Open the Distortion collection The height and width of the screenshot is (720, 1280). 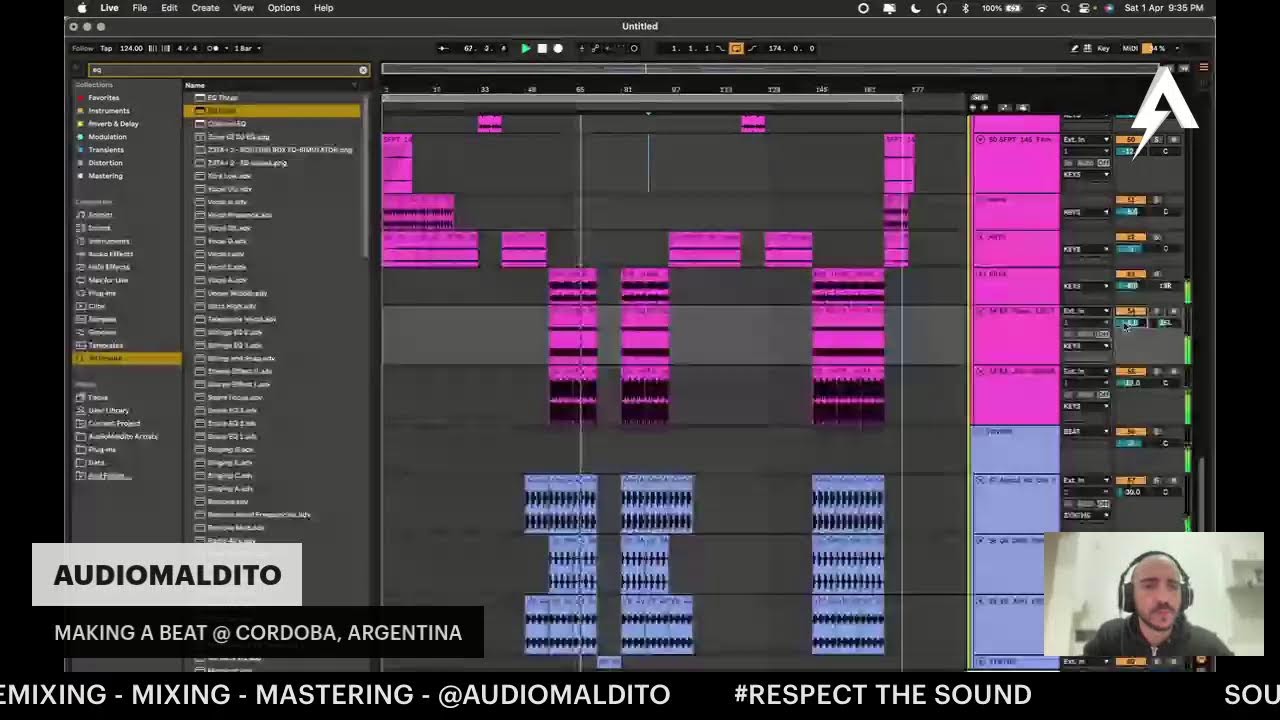pyautogui.click(x=105, y=163)
